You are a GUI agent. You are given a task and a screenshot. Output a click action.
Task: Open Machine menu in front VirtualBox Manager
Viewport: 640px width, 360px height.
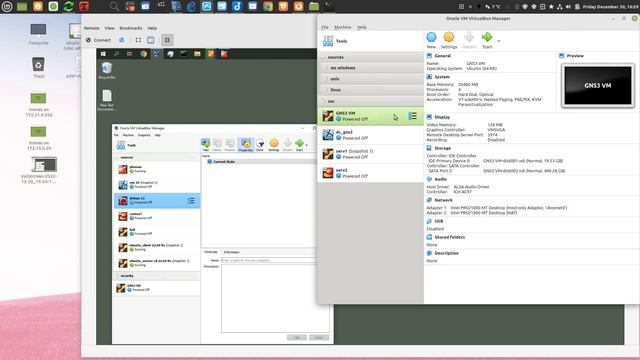coord(343,27)
